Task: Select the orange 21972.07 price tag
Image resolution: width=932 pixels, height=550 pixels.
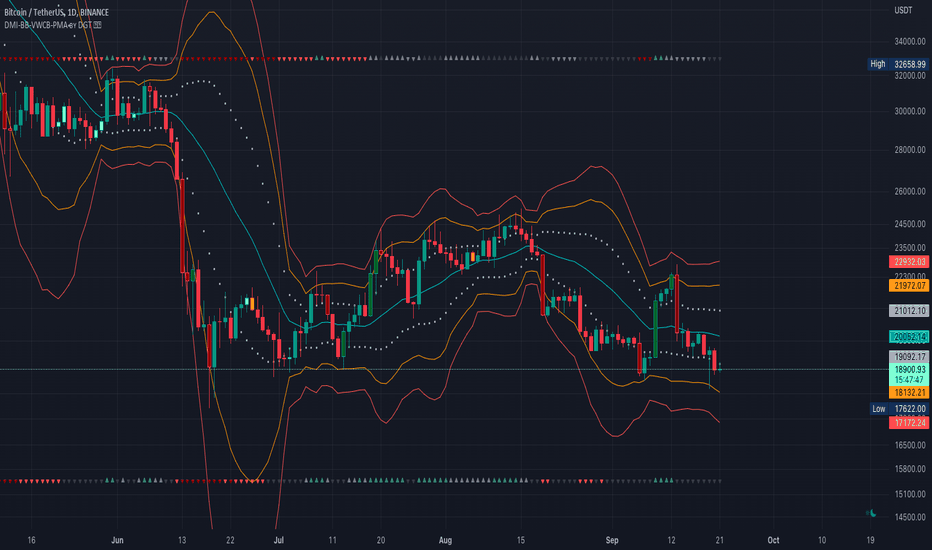Action: [x=909, y=285]
